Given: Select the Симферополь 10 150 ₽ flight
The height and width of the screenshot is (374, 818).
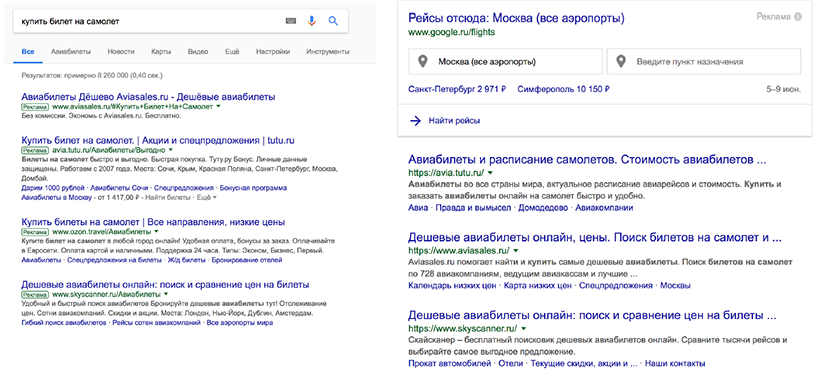Looking at the screenshot, I should coord(564,89).
